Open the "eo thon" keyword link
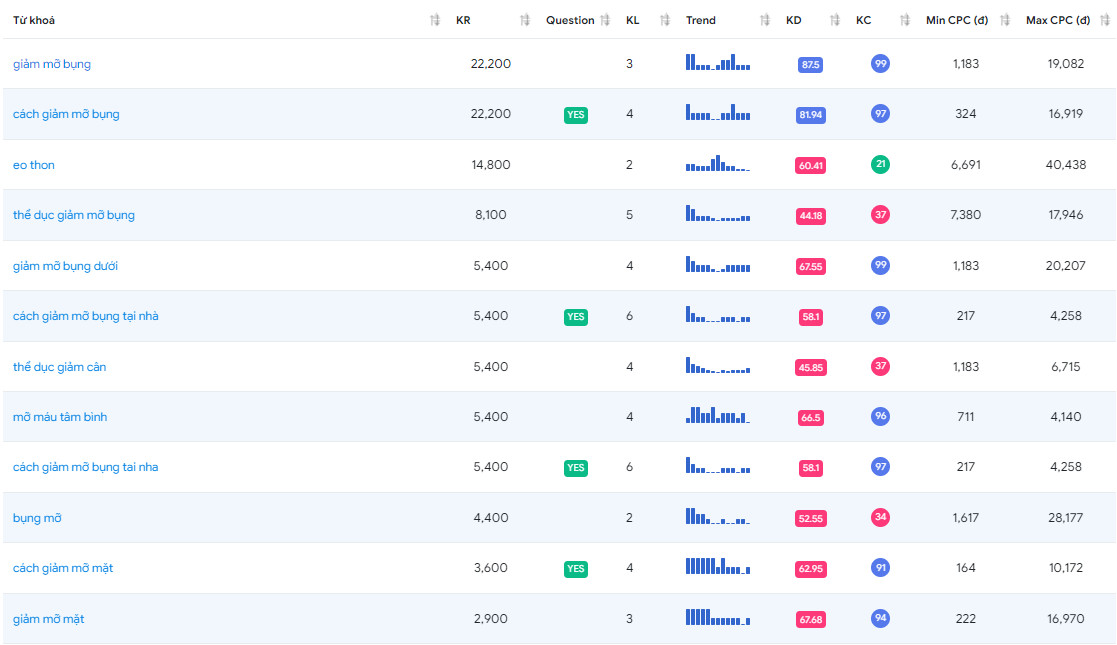The height and width of the screenshot is (645, 1117). [34, 165]
